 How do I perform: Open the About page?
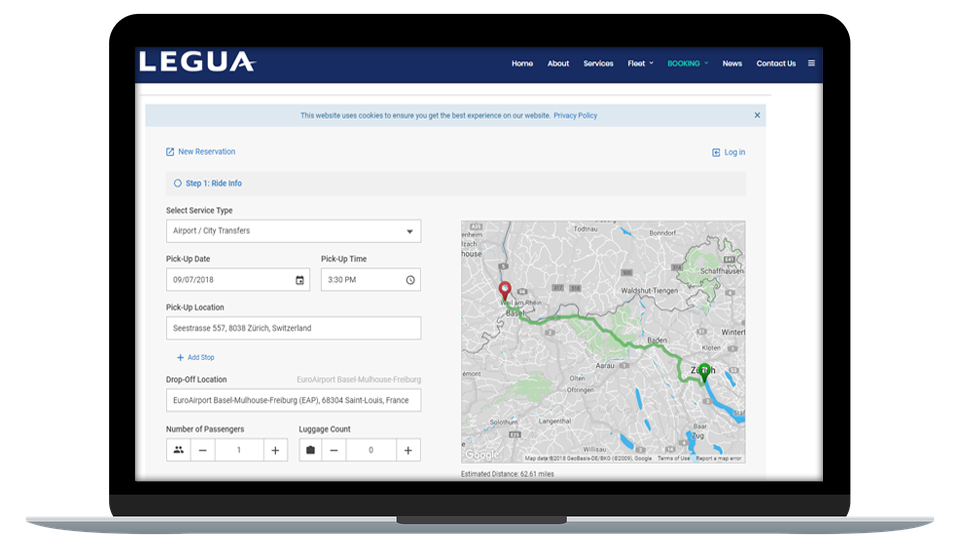[x=558, y=63]
